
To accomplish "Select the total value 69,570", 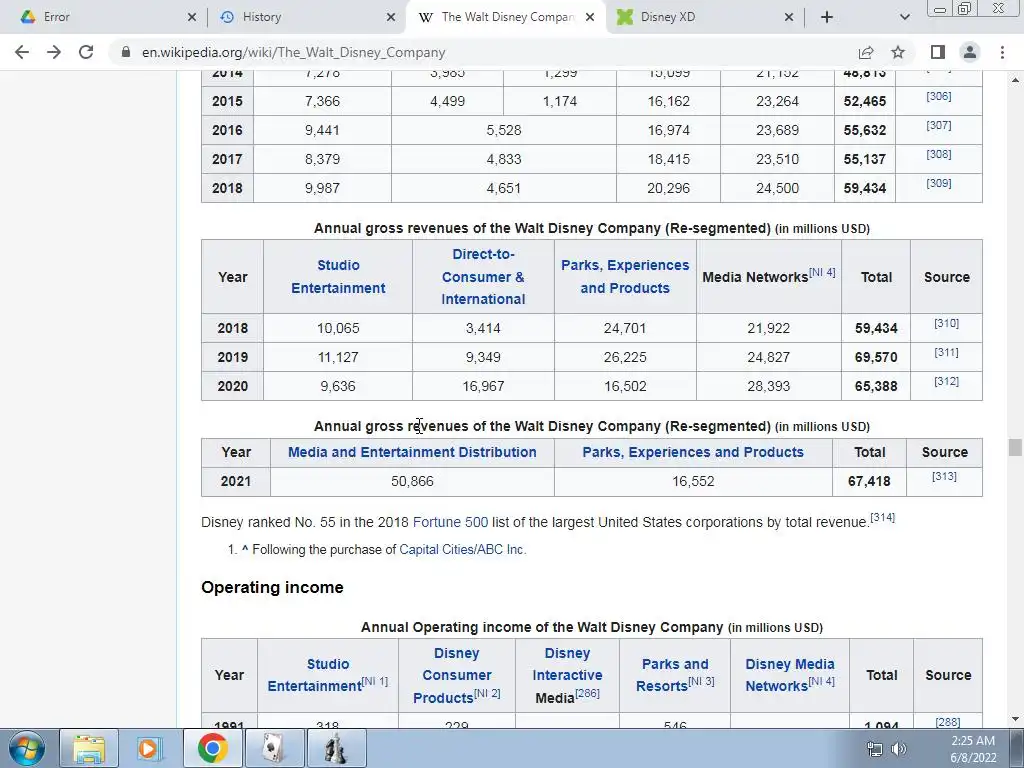I will click(x=876, y=357).
